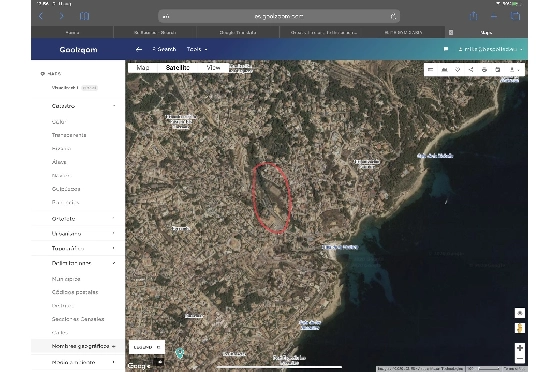The height and width of the screenshot is (372, 560).
Task: Reload the page from the address bar
Action: (x=393, y=16)
